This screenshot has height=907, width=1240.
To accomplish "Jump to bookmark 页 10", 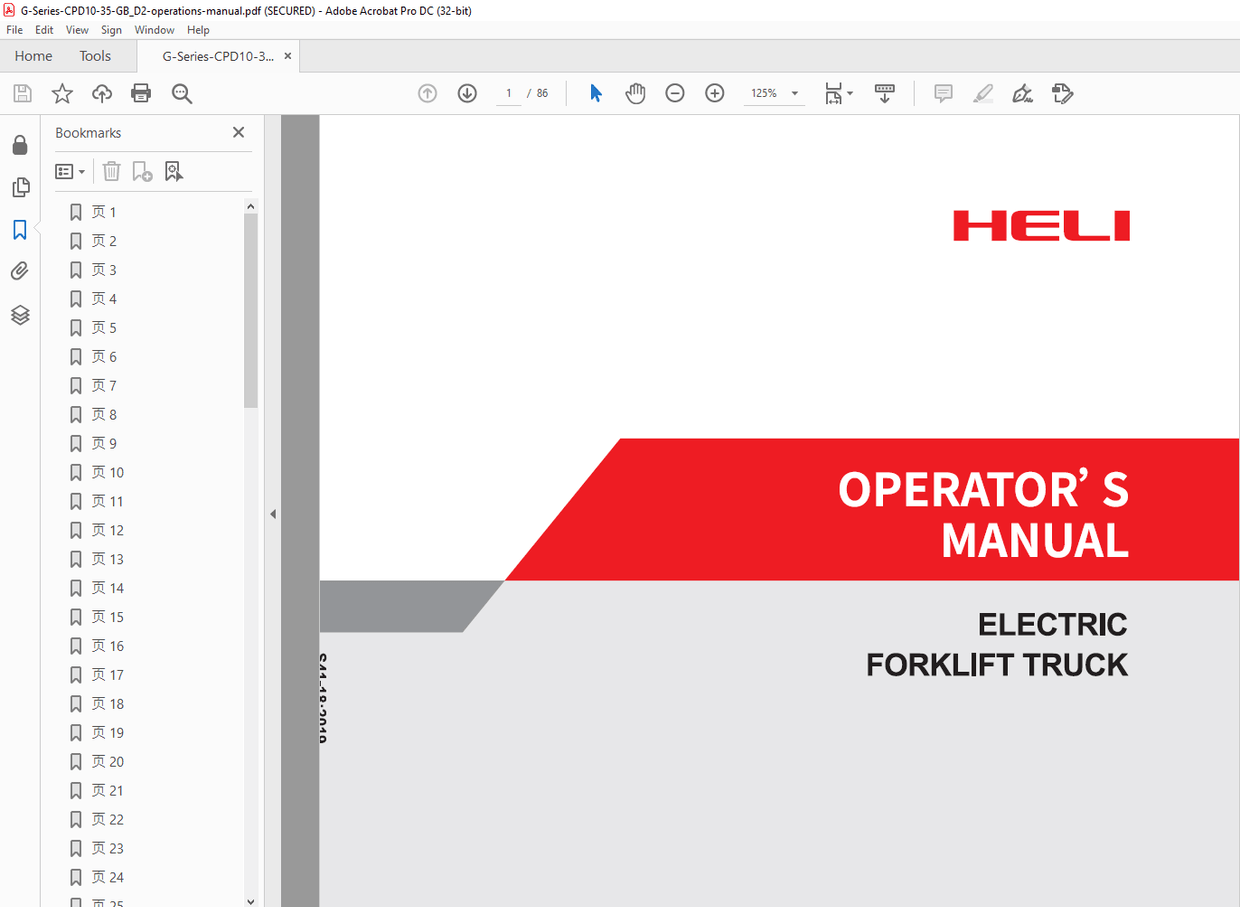I will pyautogui.click(x=108, y=472).
